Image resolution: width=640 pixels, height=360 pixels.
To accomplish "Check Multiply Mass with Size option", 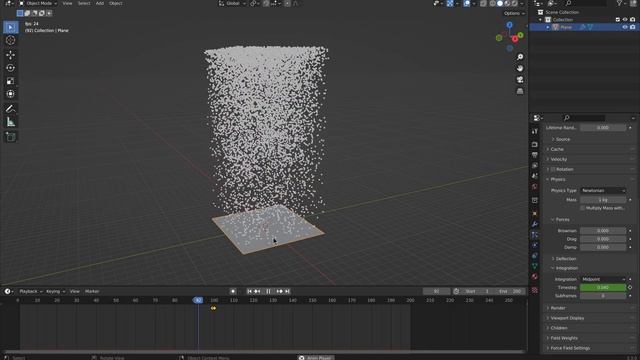I will coord(582,208).
